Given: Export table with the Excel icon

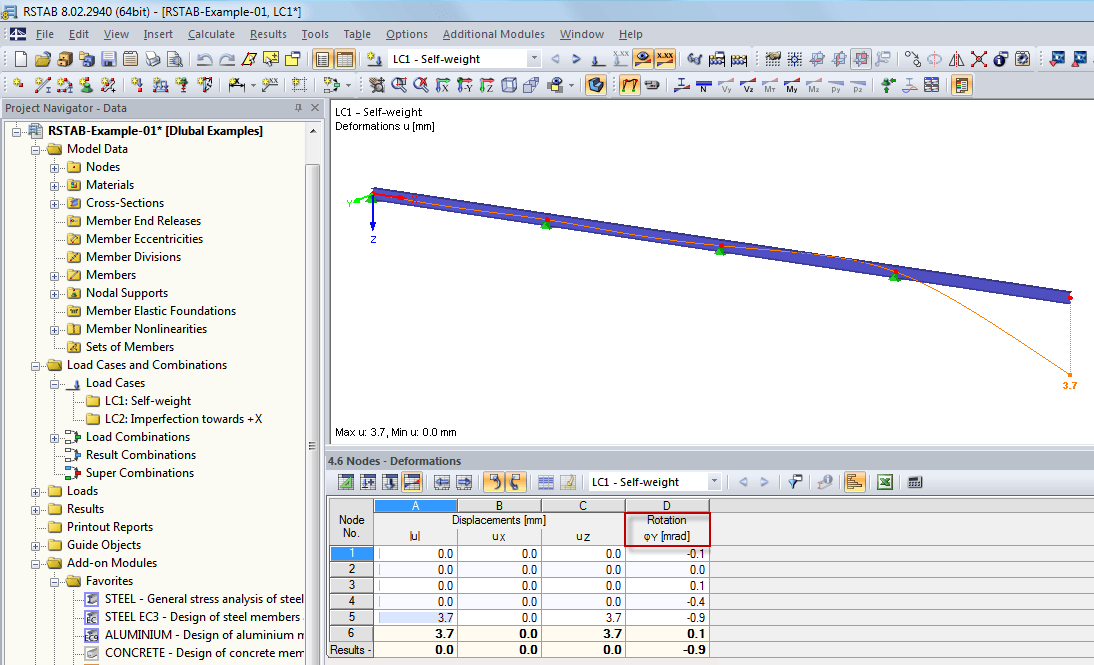Looking at the screenshot, I should 885,482.
